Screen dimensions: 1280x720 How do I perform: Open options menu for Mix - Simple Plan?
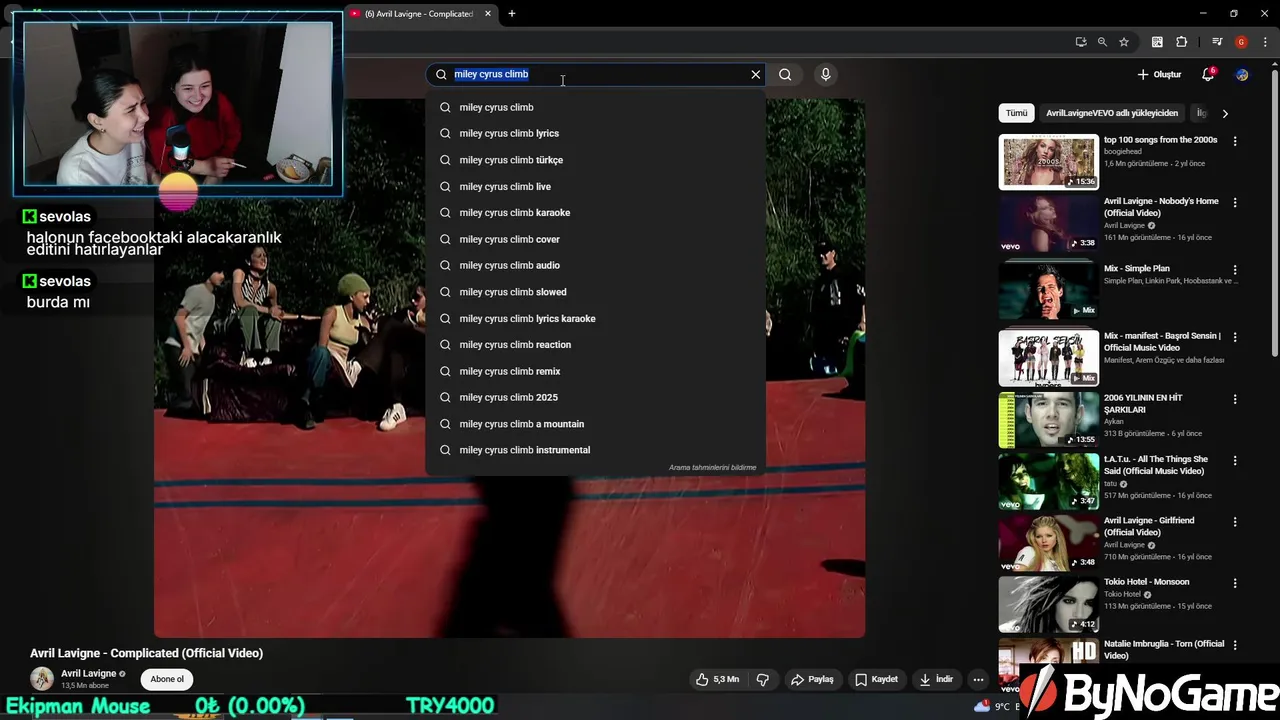[x=1235, y=269]
